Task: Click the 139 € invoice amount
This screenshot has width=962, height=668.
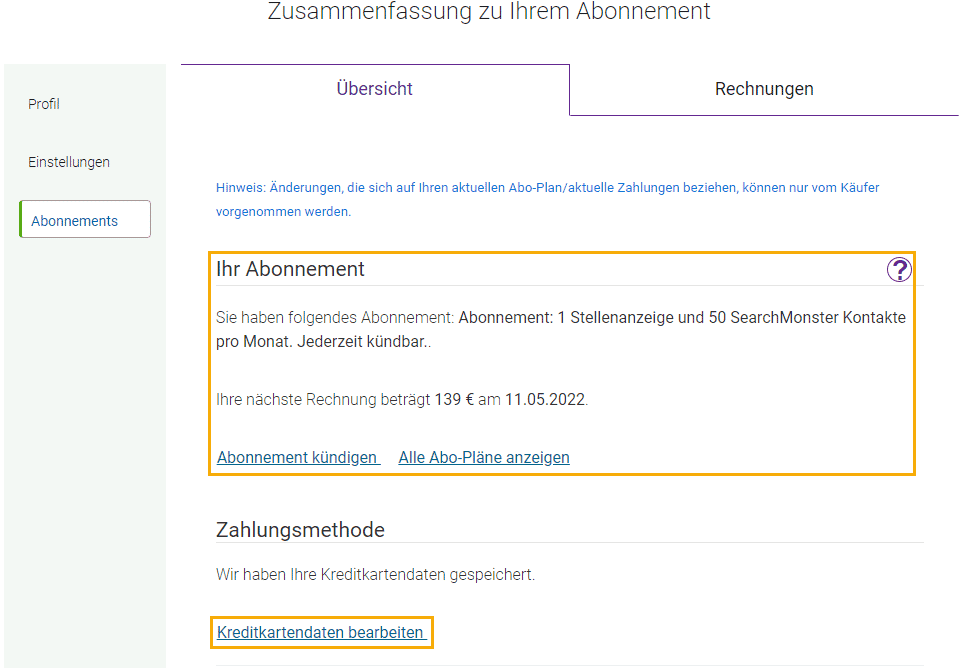Action: click(454, 400)
